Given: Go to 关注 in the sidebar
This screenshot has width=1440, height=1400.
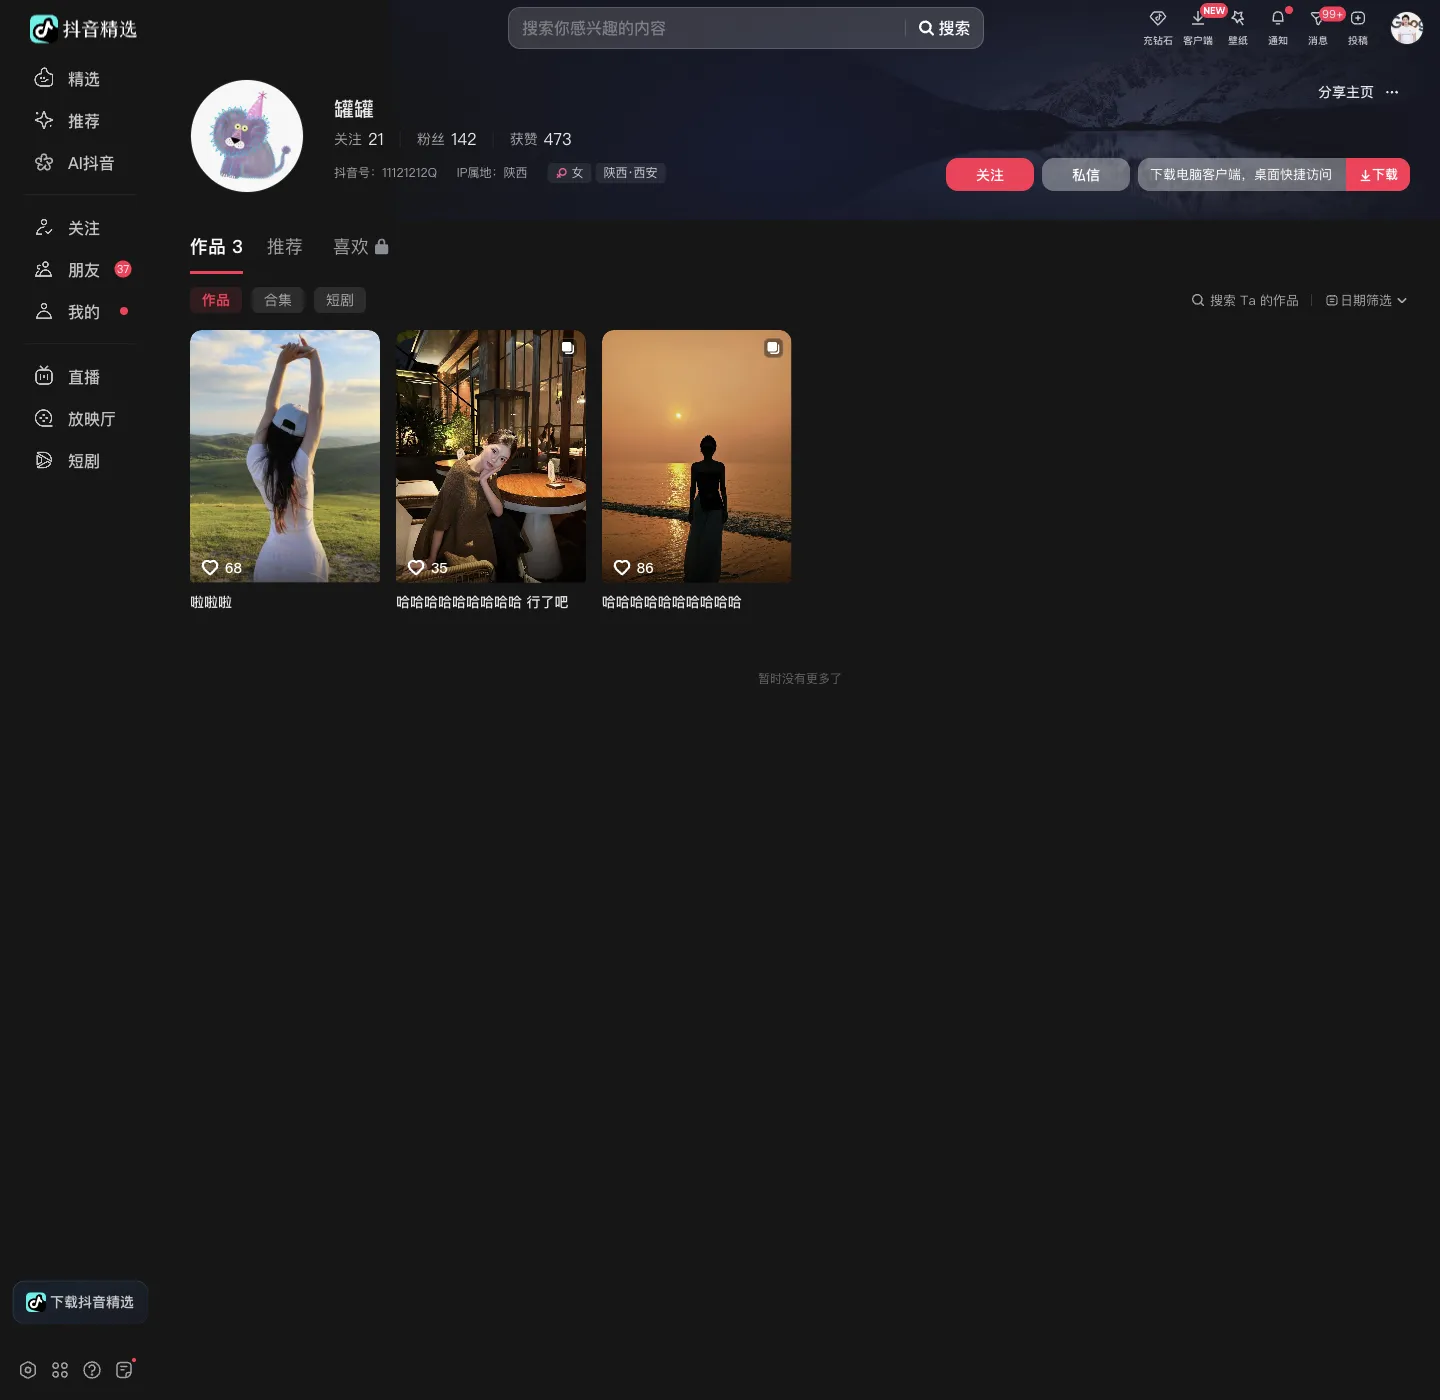Looking at the screenshot, I should 68,228.
